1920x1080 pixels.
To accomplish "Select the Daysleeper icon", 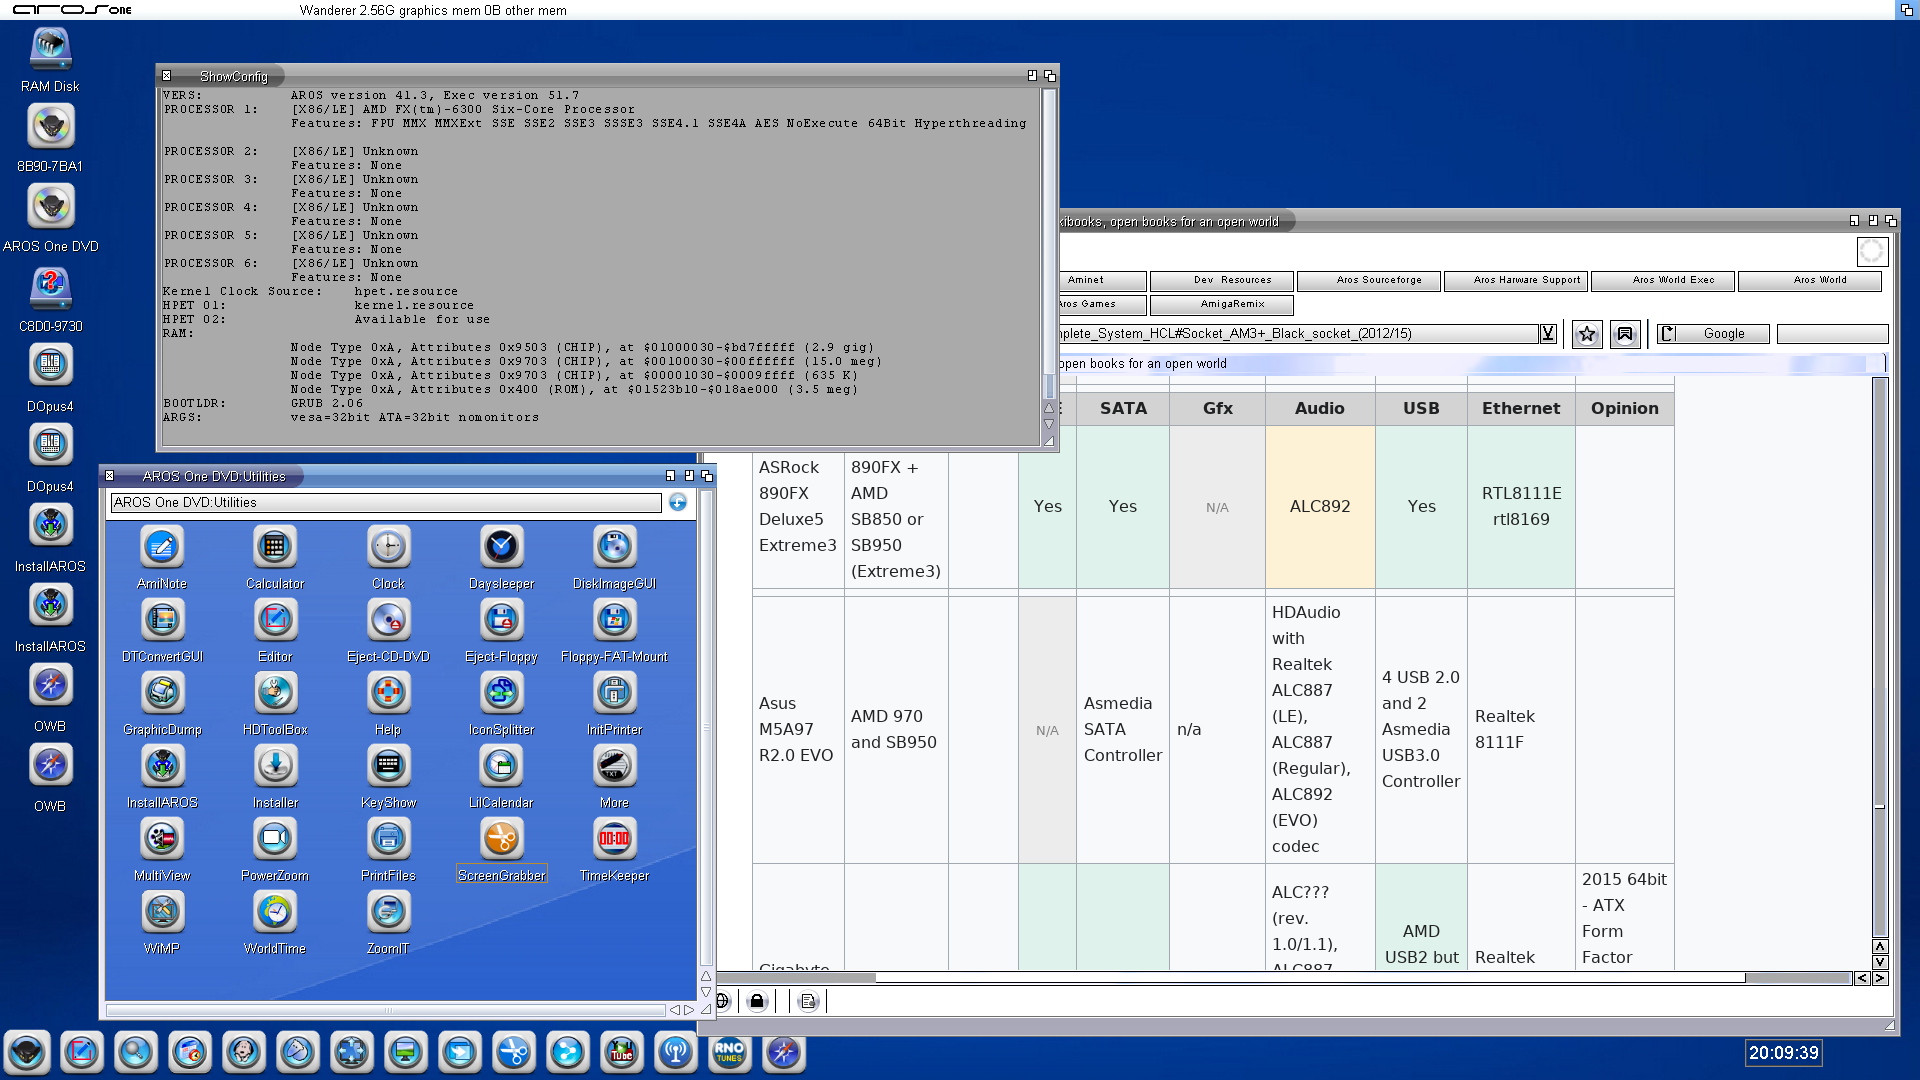I will coord(501,547).
